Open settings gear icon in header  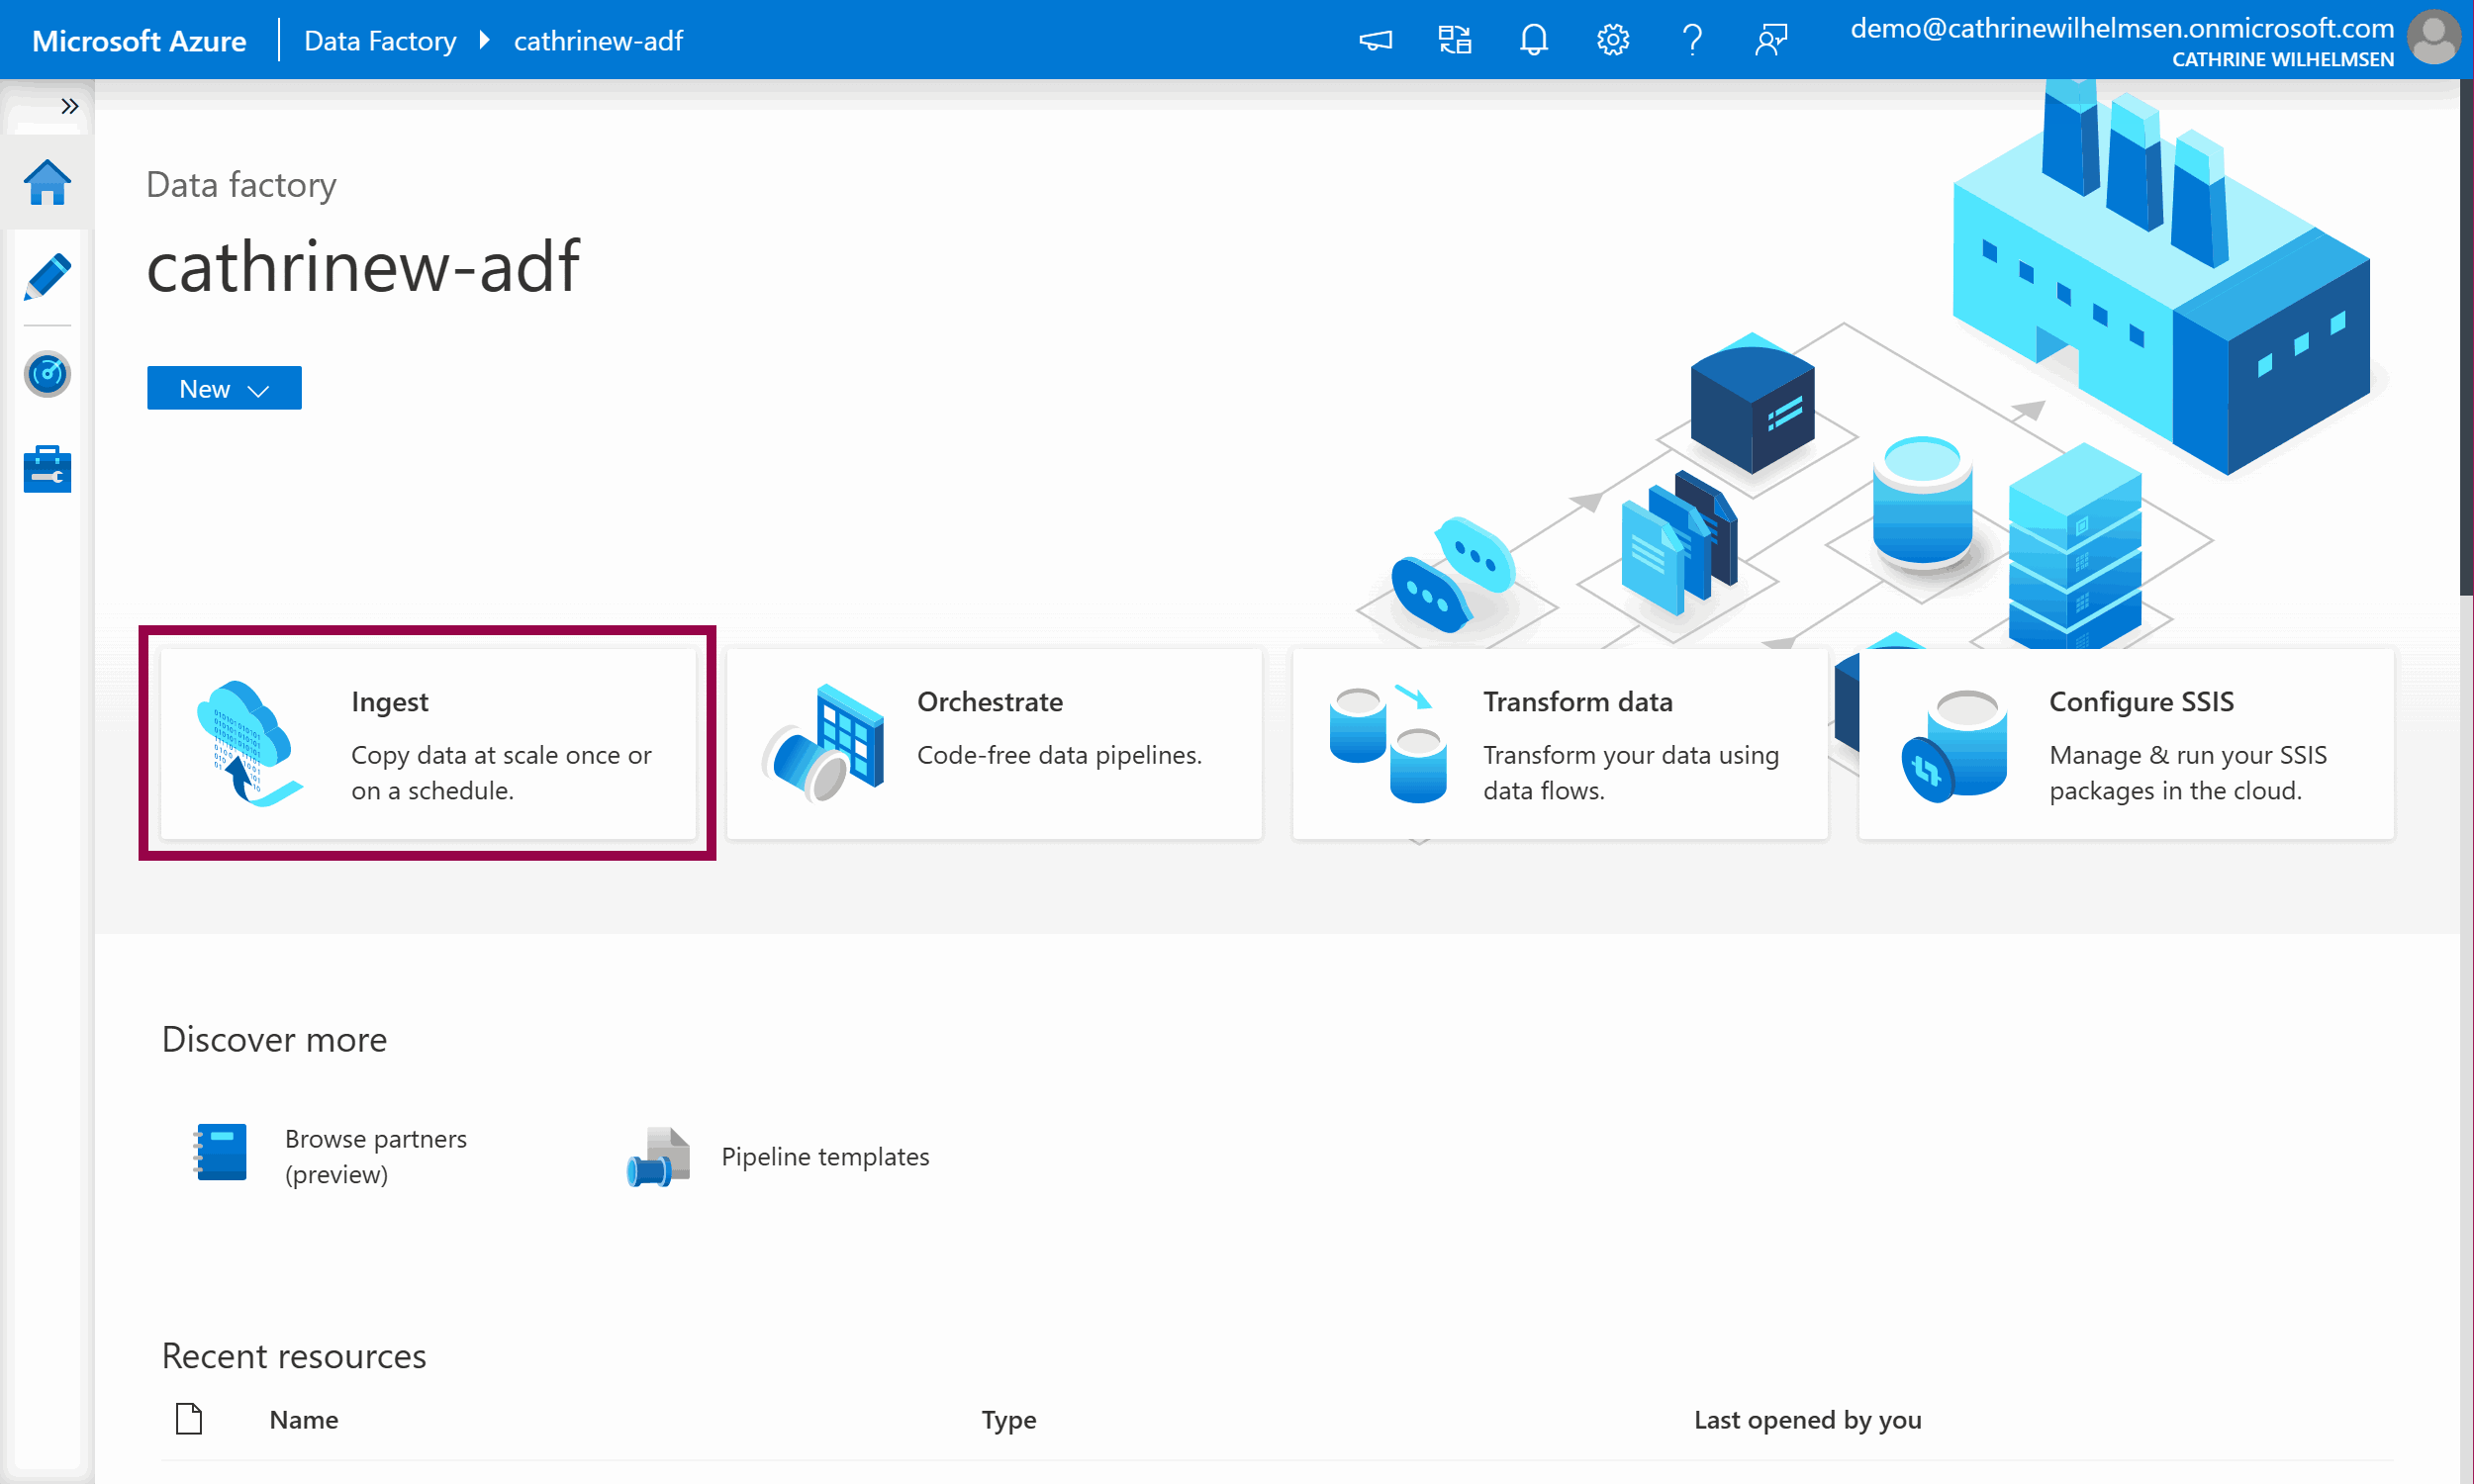click(x=1612, y=40)
